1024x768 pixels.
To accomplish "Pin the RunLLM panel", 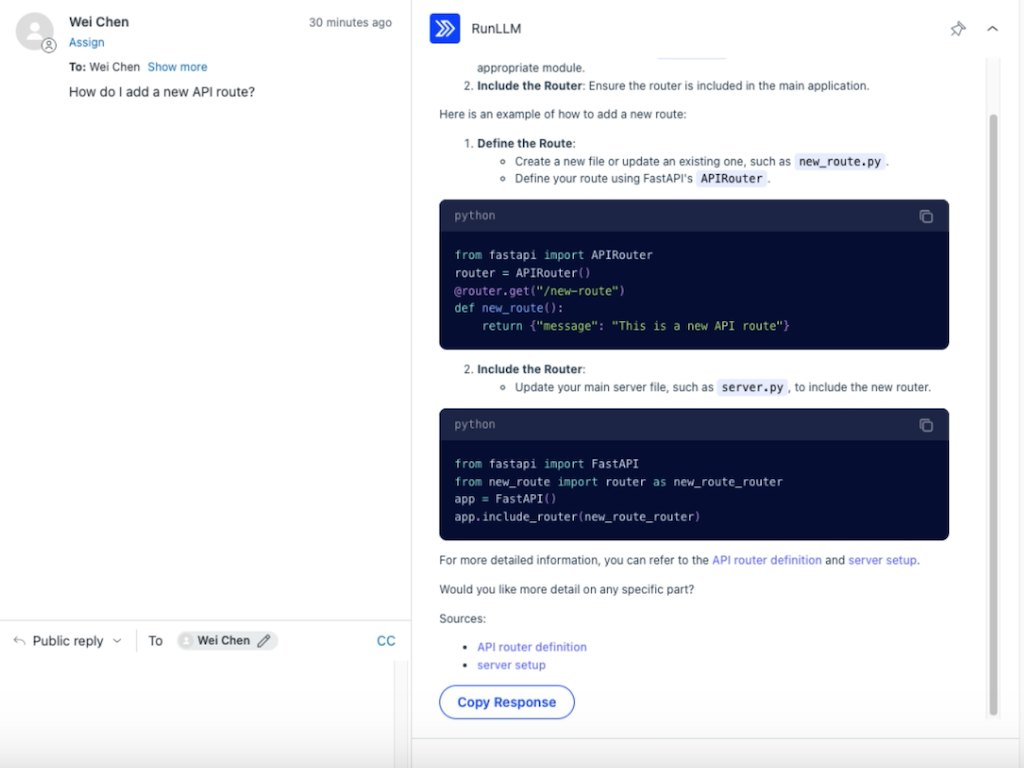I will (x=957, y=29).
